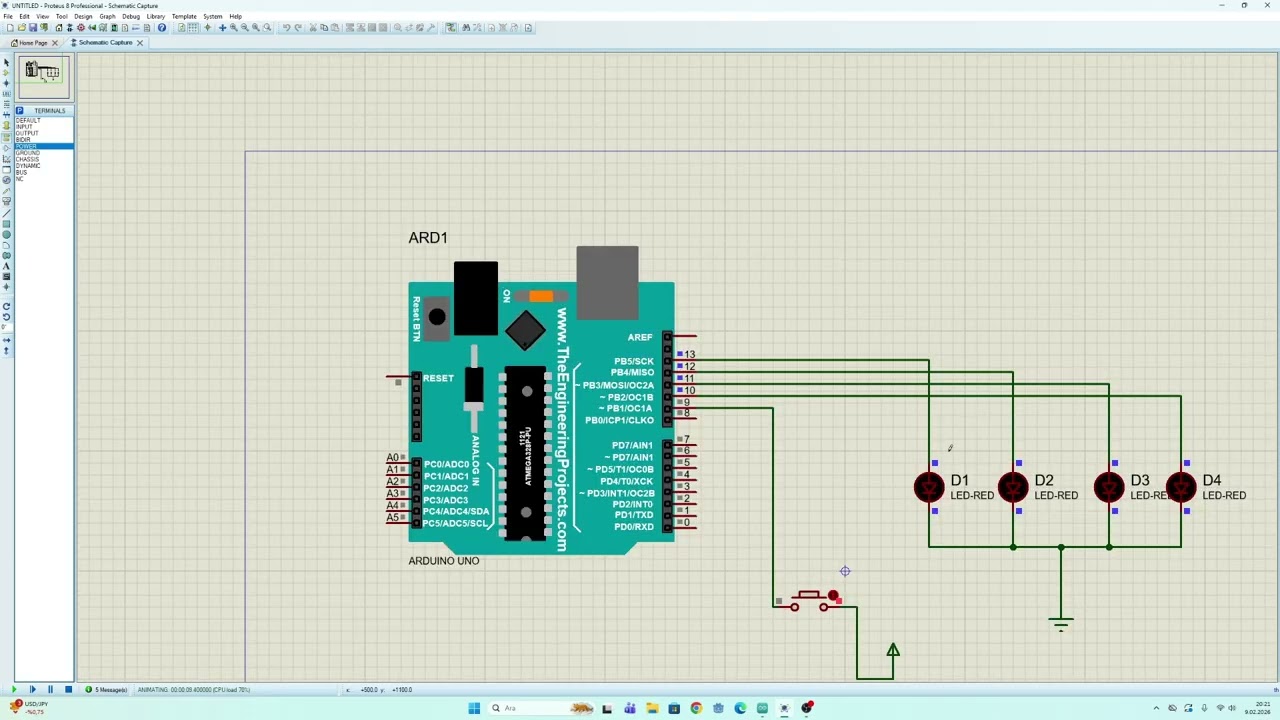Select the Wire Label tool
This screenshot has width=1280, height=720.
coord(6,94)
